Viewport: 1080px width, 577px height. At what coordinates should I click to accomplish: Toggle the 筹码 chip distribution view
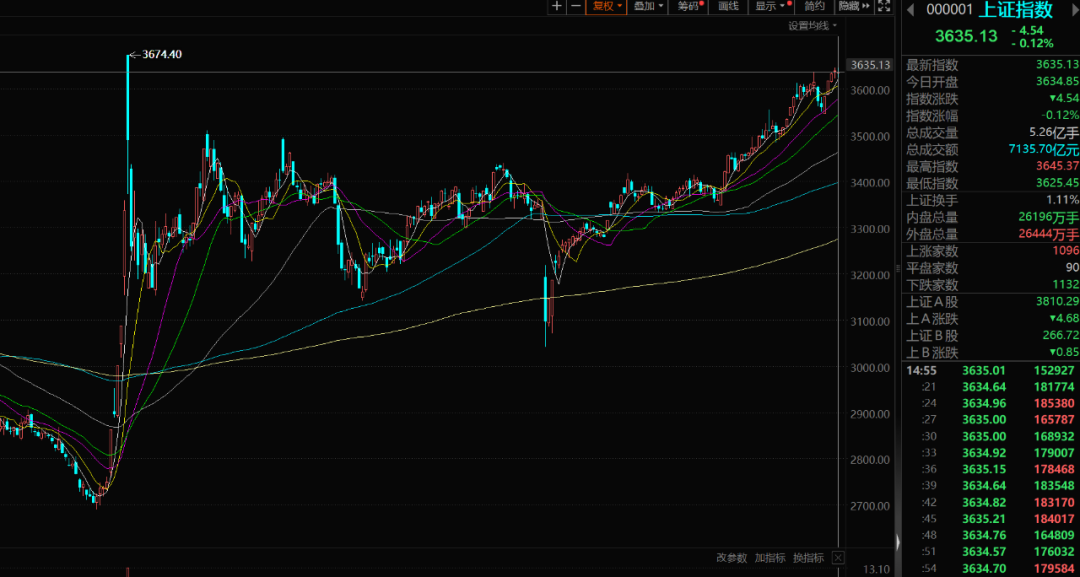pos(690,6)
